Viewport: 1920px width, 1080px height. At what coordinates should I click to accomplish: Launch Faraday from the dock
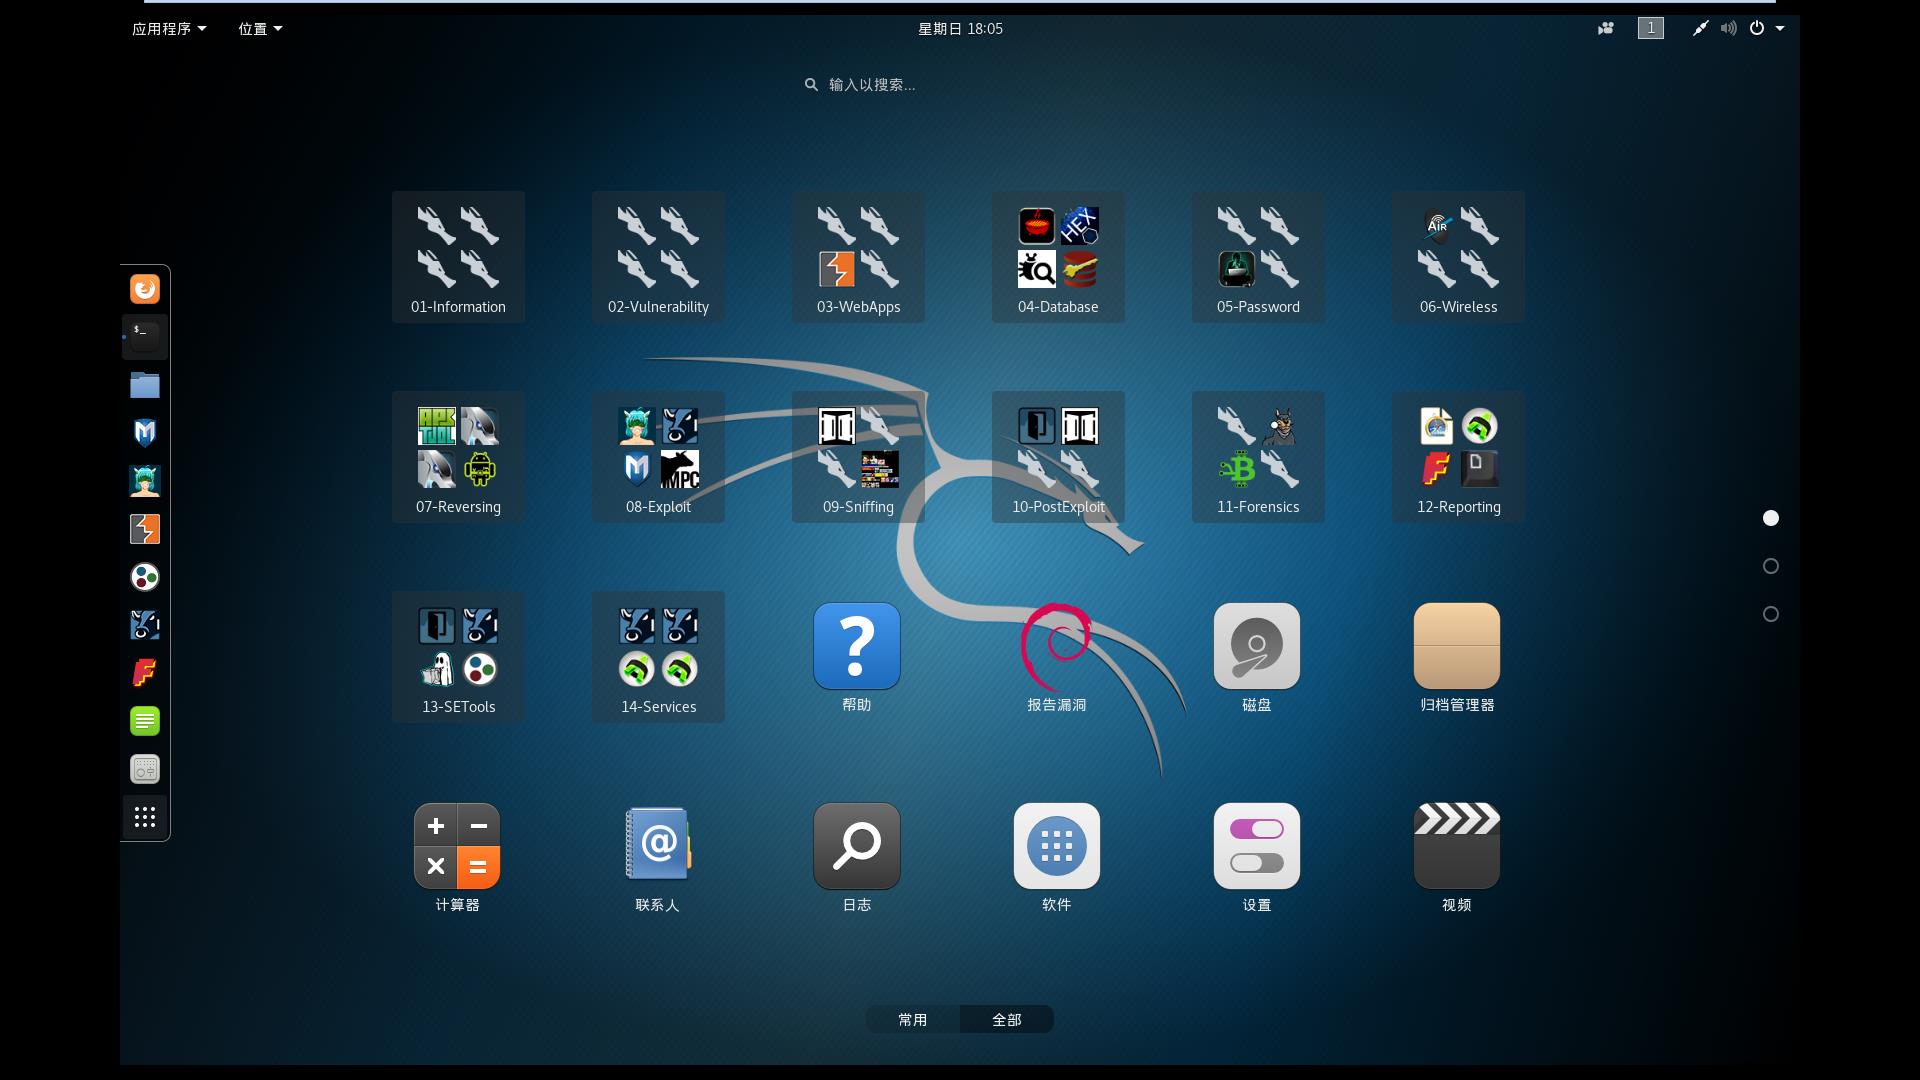coord(145,673)
